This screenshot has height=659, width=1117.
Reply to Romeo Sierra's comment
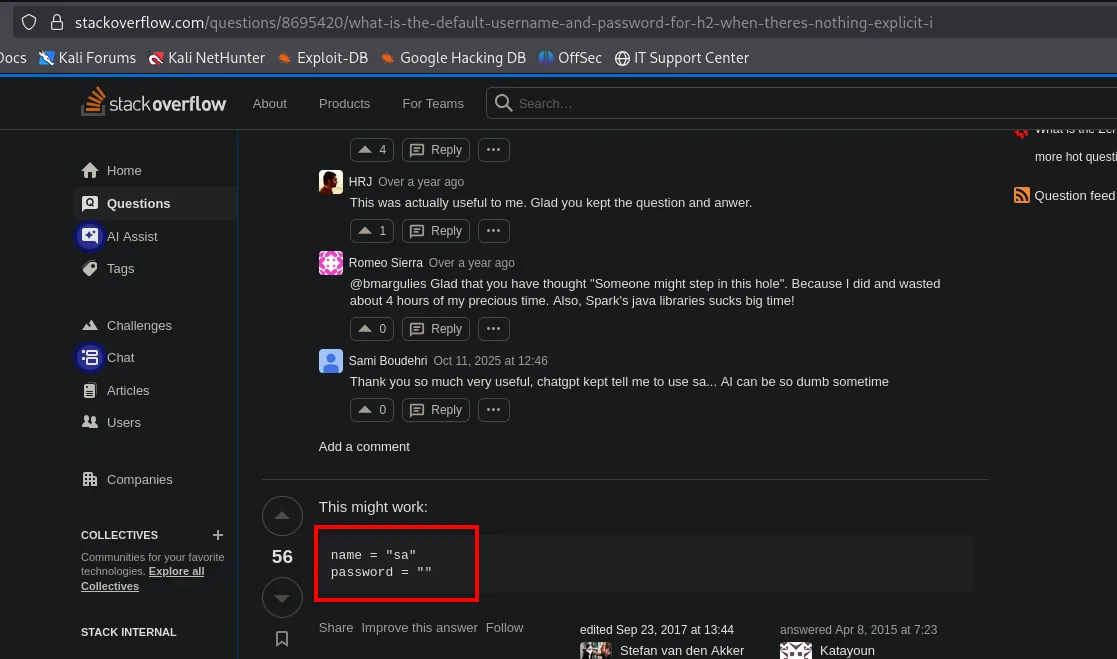436,329
